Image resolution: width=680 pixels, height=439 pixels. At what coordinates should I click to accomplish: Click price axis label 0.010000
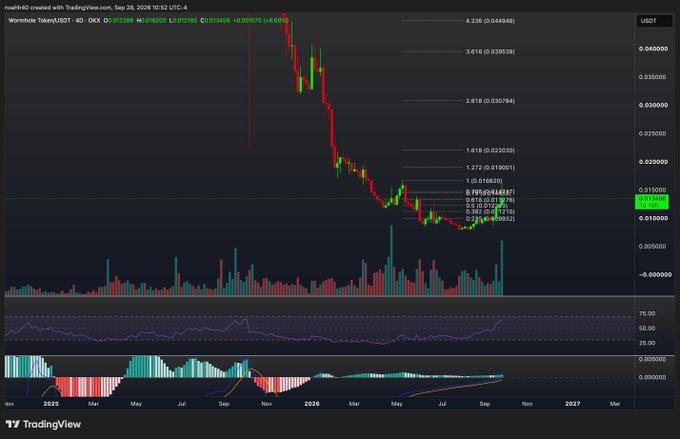pyautogui.click(x=653, y=218)
